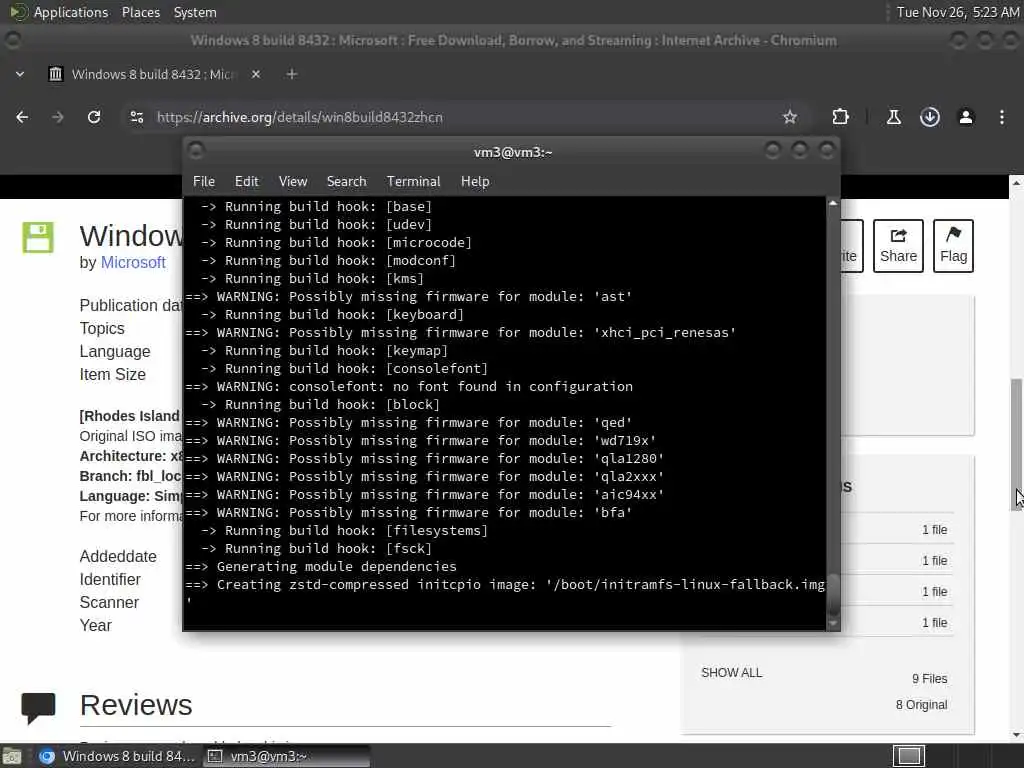Bookmark this page with star icon
Screen dimensions: 1024x768
pos(790,118)
